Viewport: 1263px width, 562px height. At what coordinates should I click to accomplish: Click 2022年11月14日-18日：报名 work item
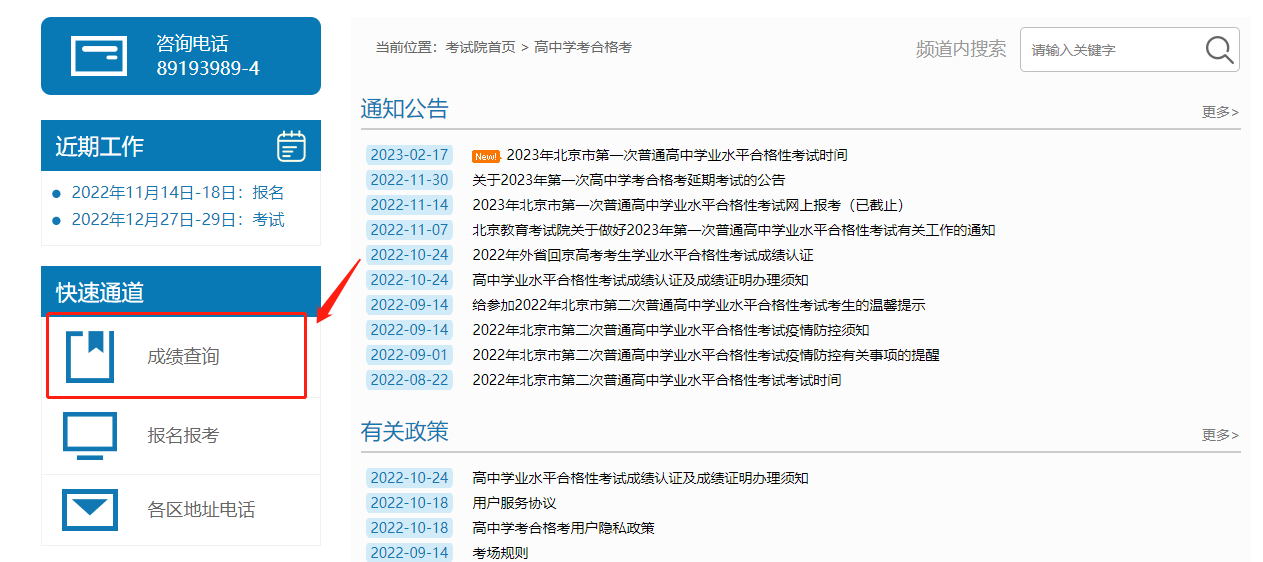pyautogui.click(x=178, y=193)
